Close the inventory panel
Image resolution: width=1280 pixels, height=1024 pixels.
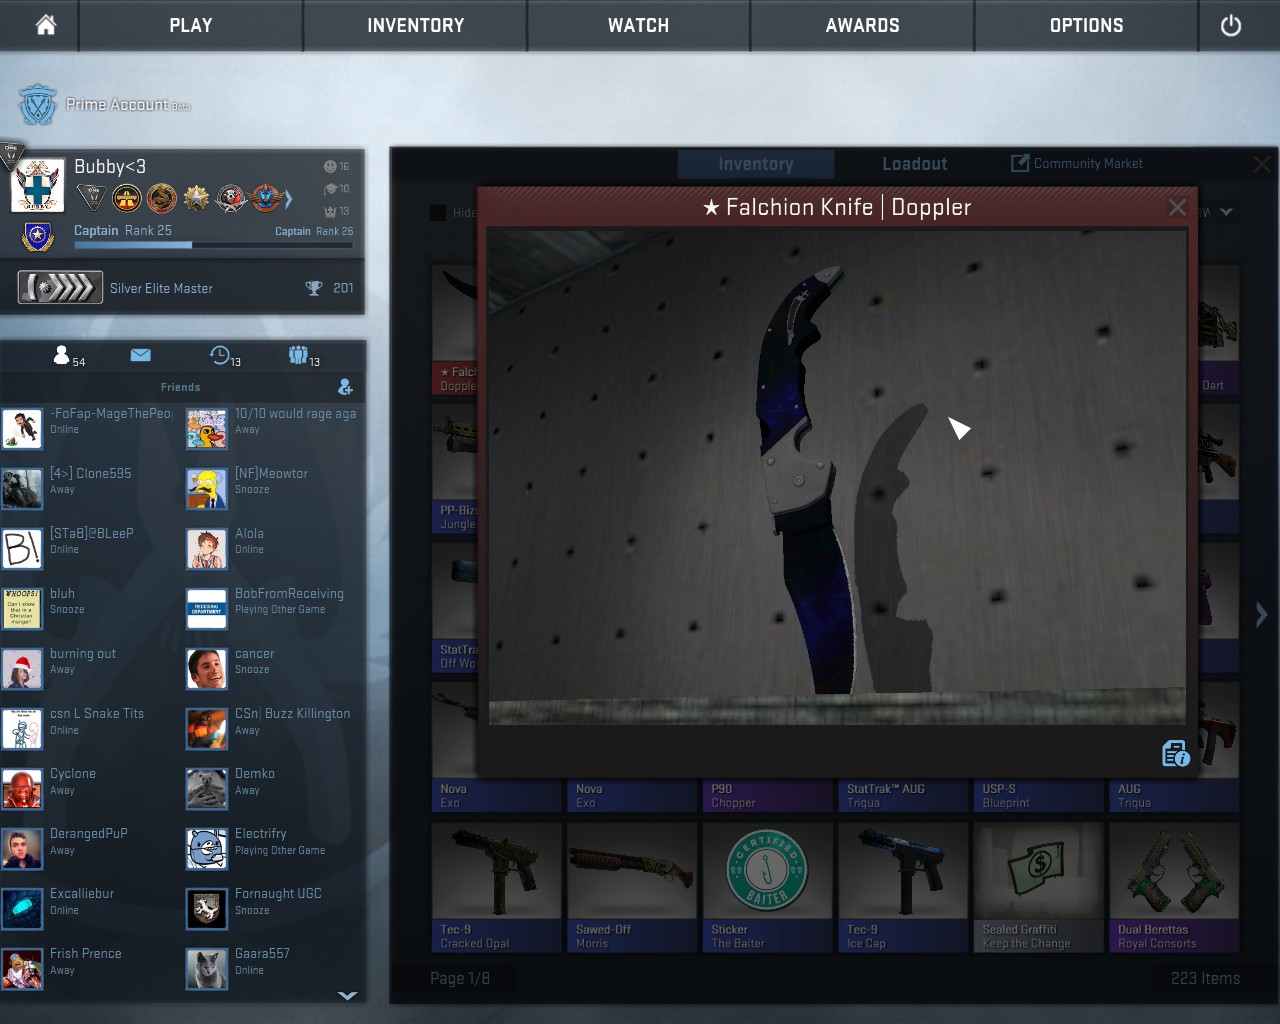(x=1262, y=164)
